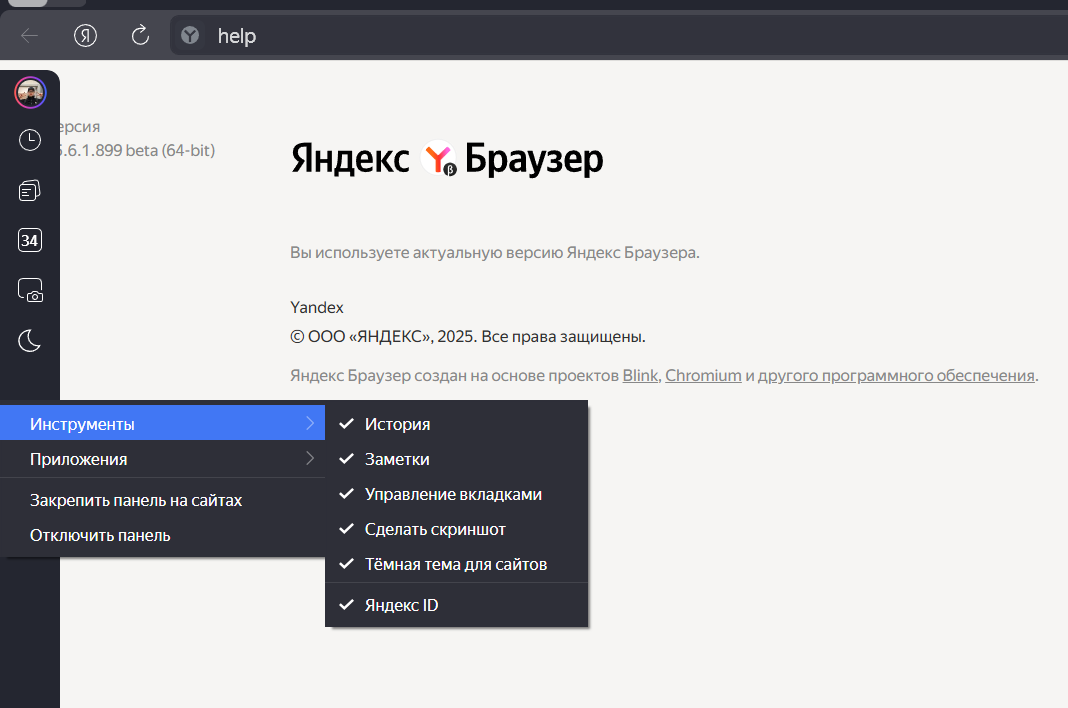Toggle dark theme with moon icon
Screen dimensions: 1068x708
coord(30,341)
